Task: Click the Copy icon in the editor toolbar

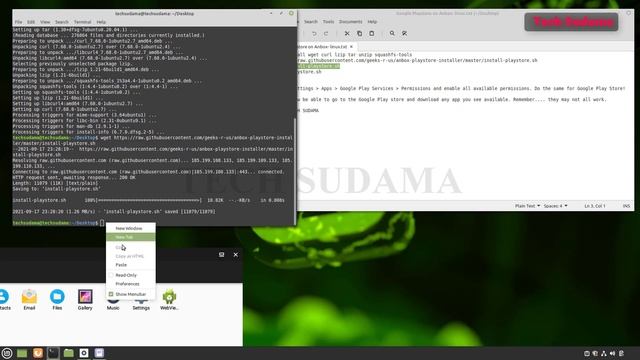Action: click(359, 33)
